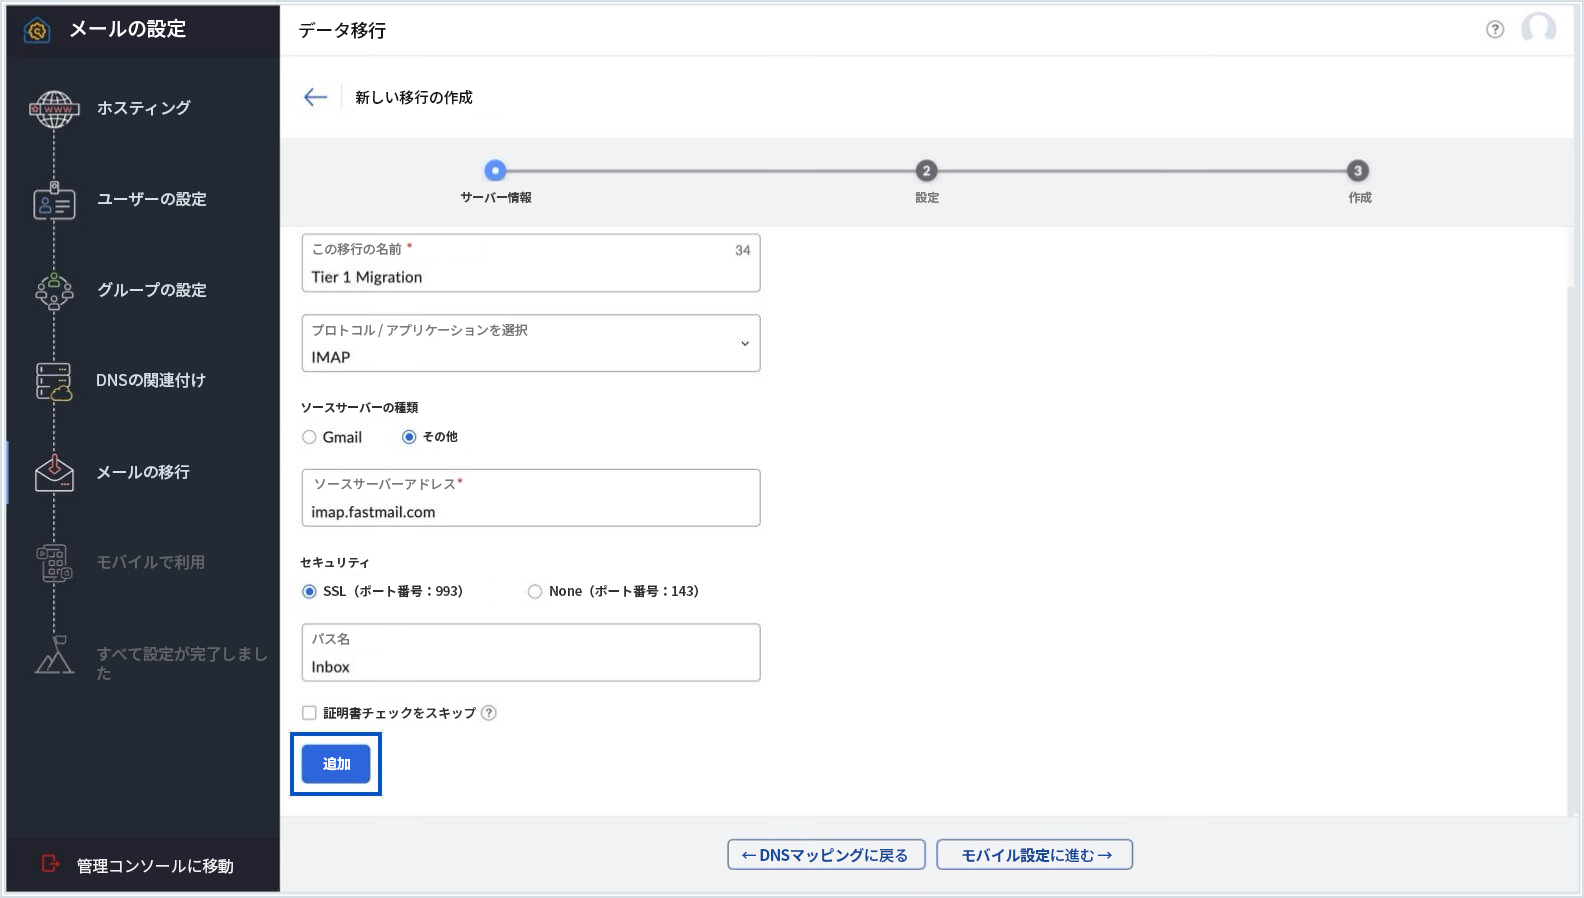This screenshot has width=1584, height=898.
Task: Open the group settings icon
Action: (54, 291)
